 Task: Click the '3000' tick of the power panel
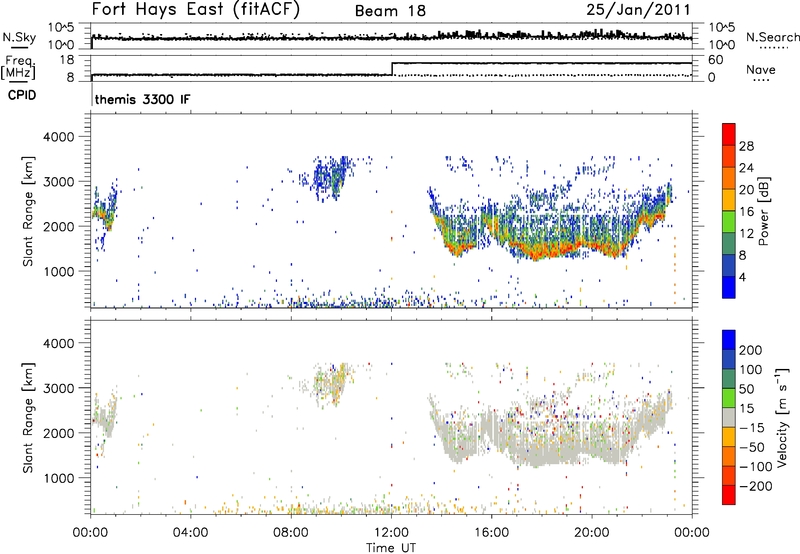coord(59,182)
